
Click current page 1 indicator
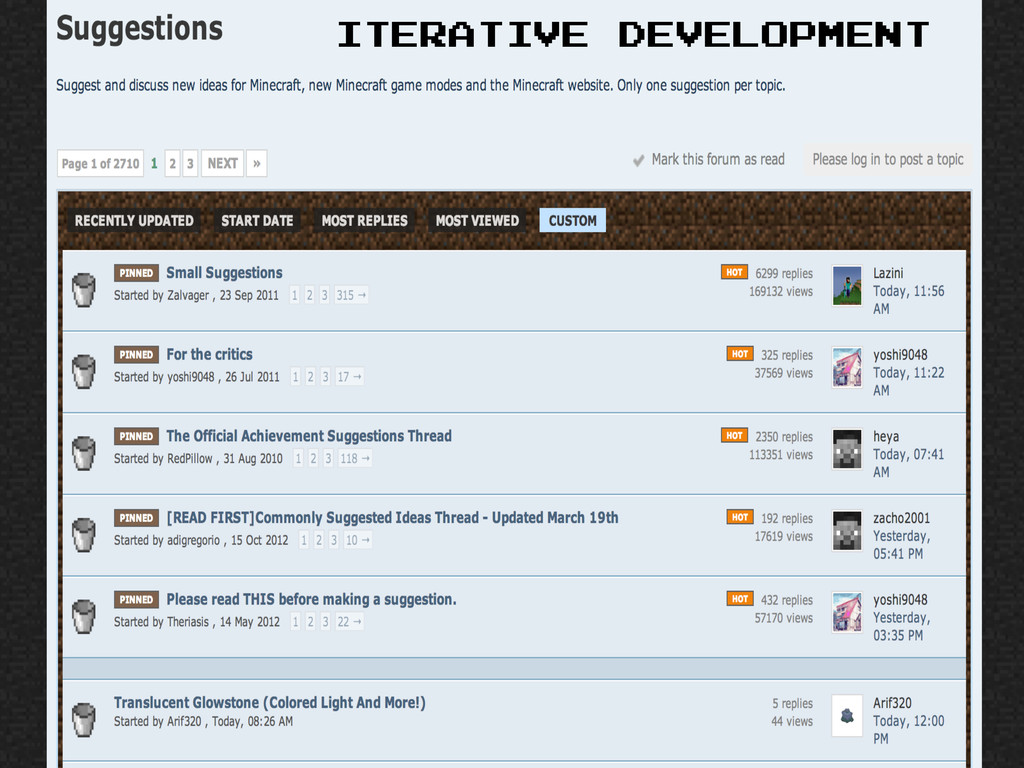click(x=154, y=163)
